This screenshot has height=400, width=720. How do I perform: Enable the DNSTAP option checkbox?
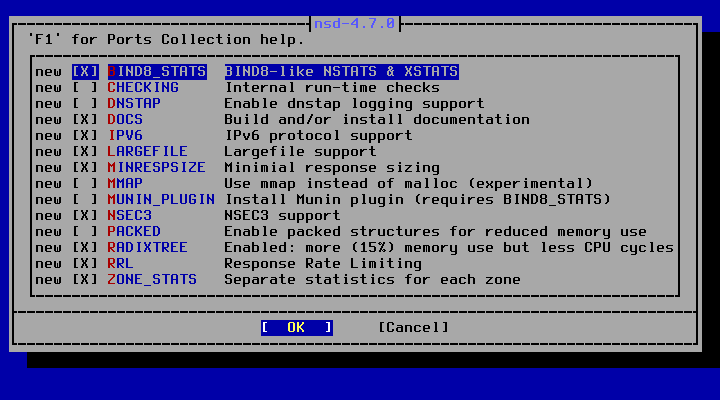(85, 104)
